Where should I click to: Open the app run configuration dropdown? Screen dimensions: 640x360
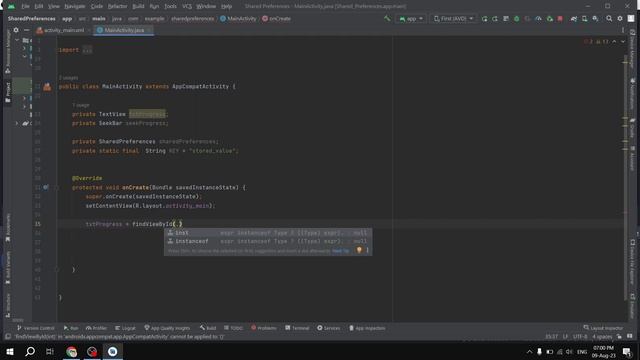pos(411,19)
